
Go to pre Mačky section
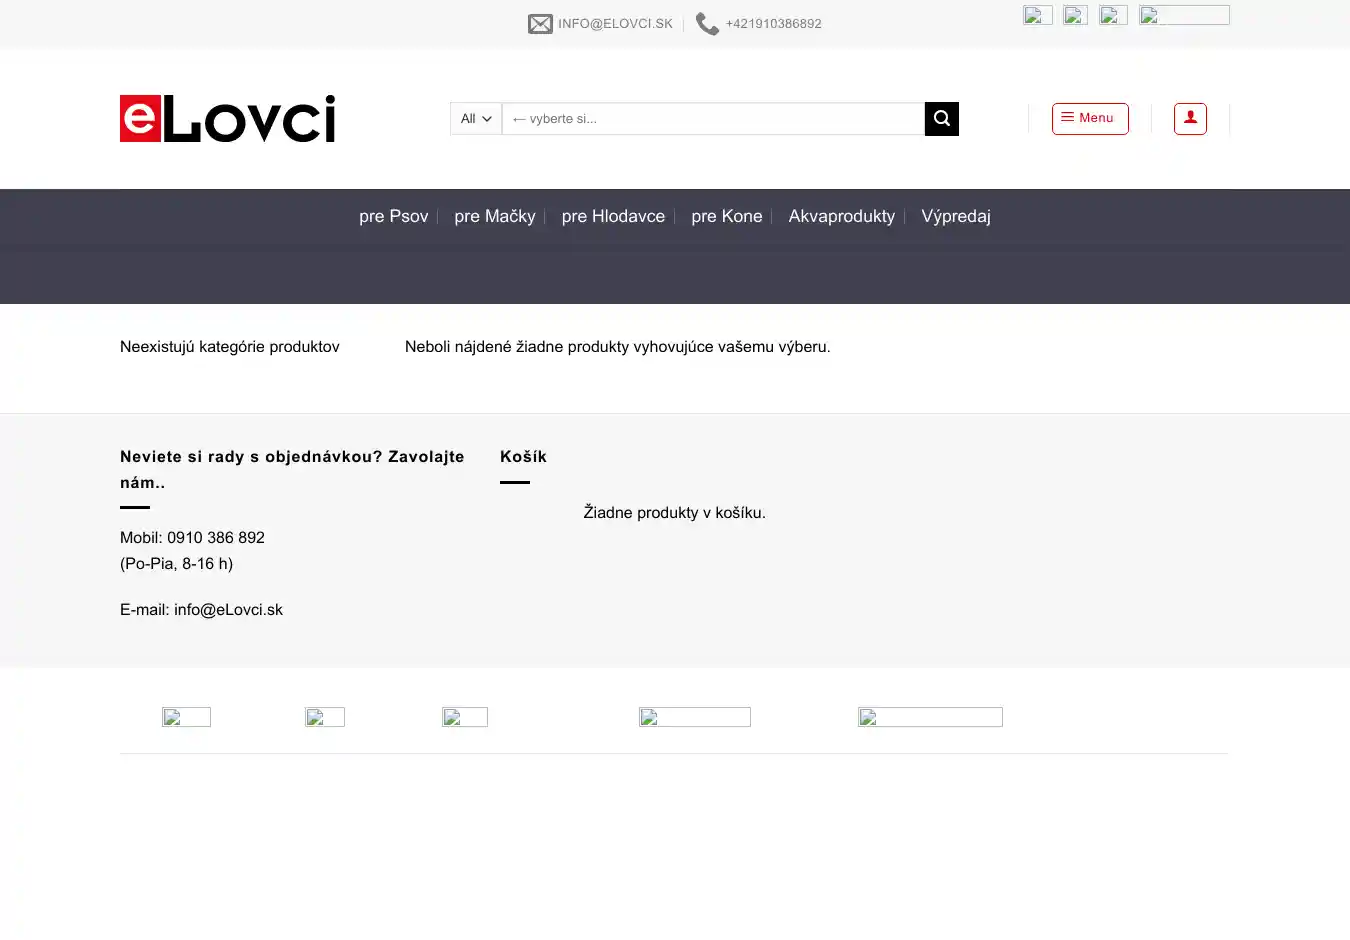click(495, 216)
